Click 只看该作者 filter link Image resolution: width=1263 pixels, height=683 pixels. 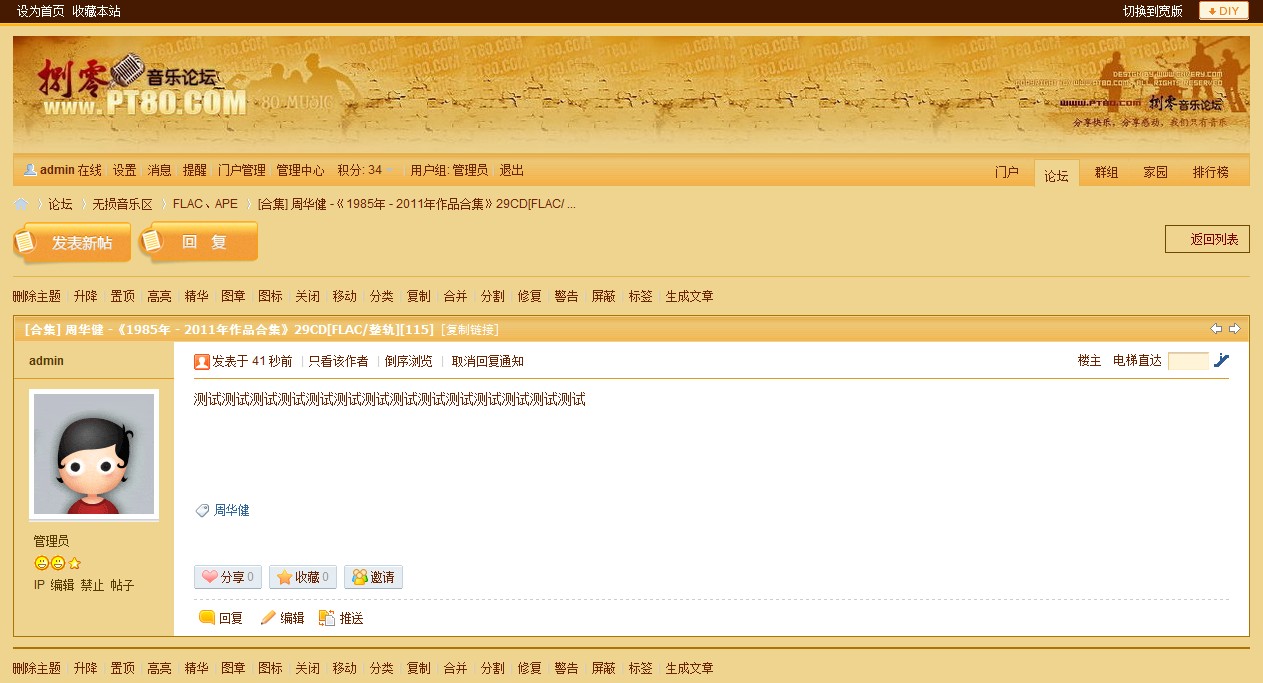pyautogui.click(x=338, y=362)
